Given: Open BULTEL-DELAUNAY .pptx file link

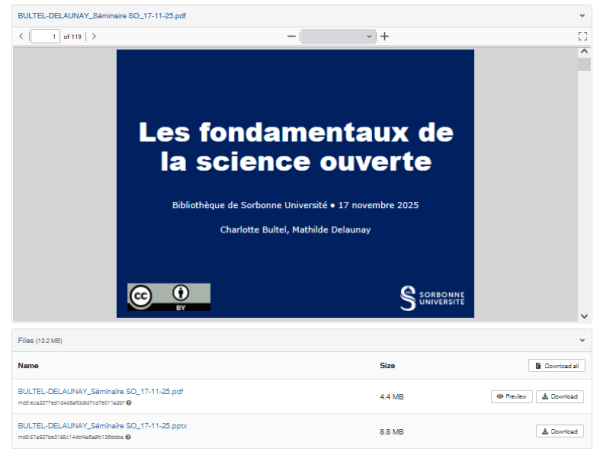Looking at the screenshot, I should 102,426.
